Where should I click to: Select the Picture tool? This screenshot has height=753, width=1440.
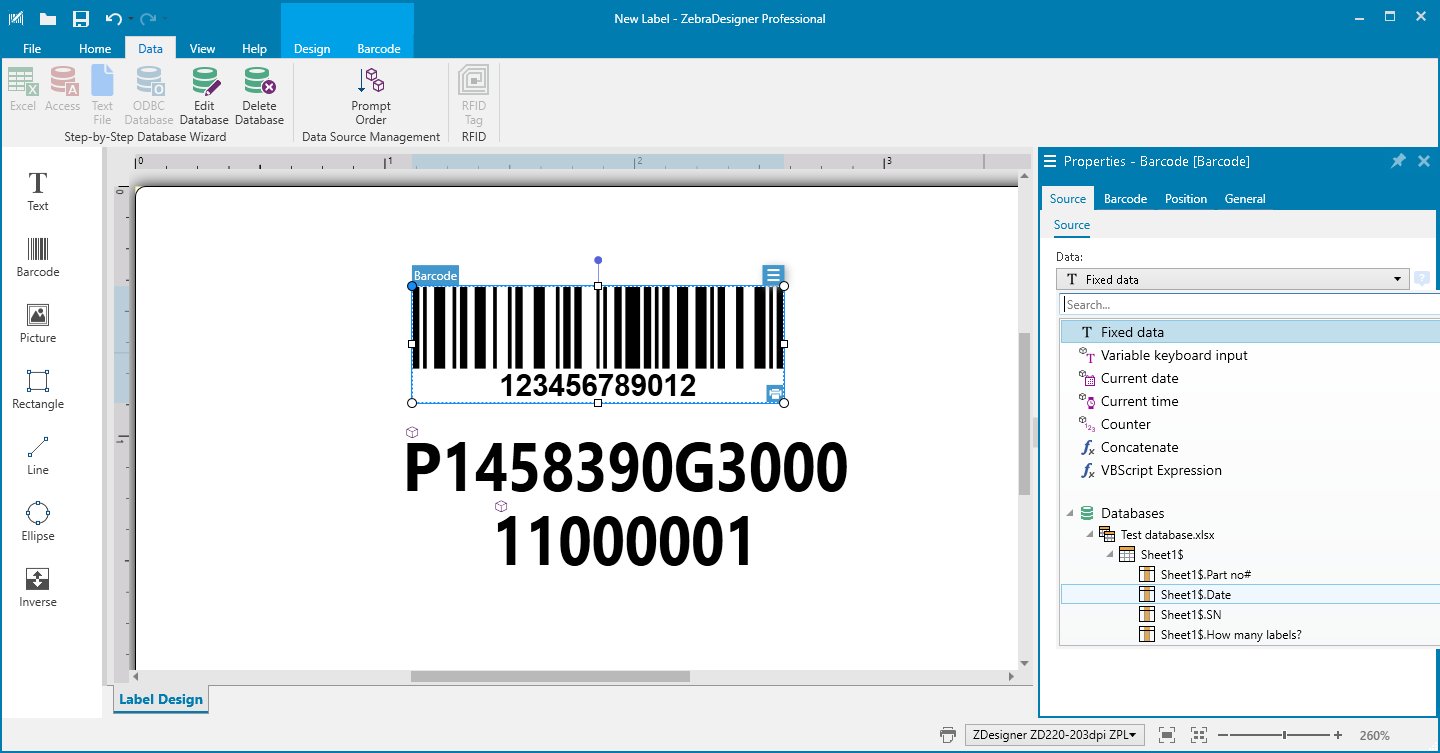pos(38,323)
